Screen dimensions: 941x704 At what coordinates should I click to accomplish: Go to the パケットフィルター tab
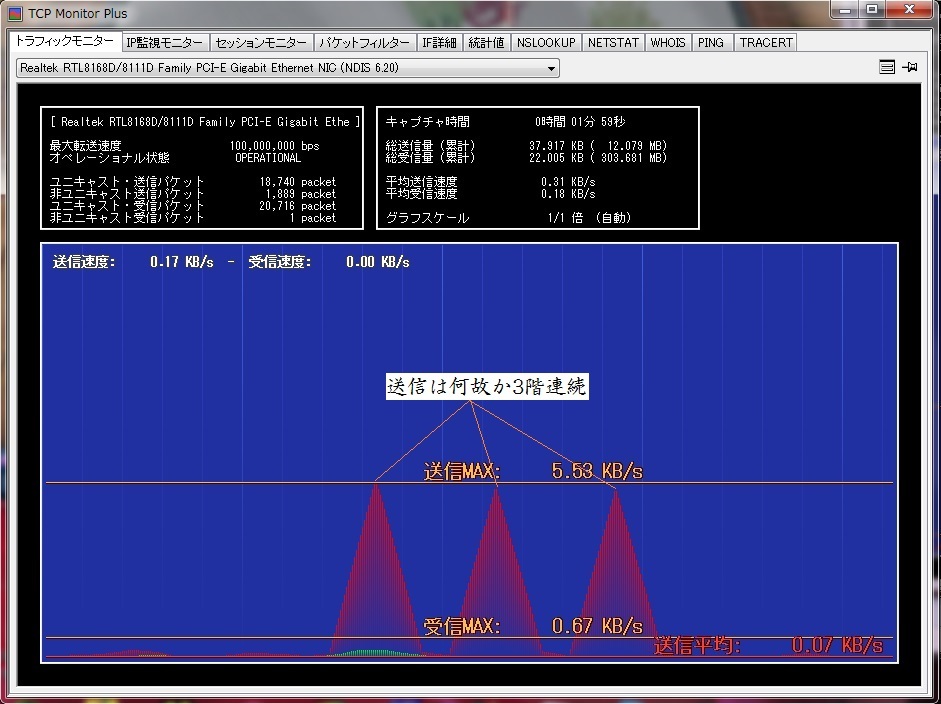click(x=363, y=43)
